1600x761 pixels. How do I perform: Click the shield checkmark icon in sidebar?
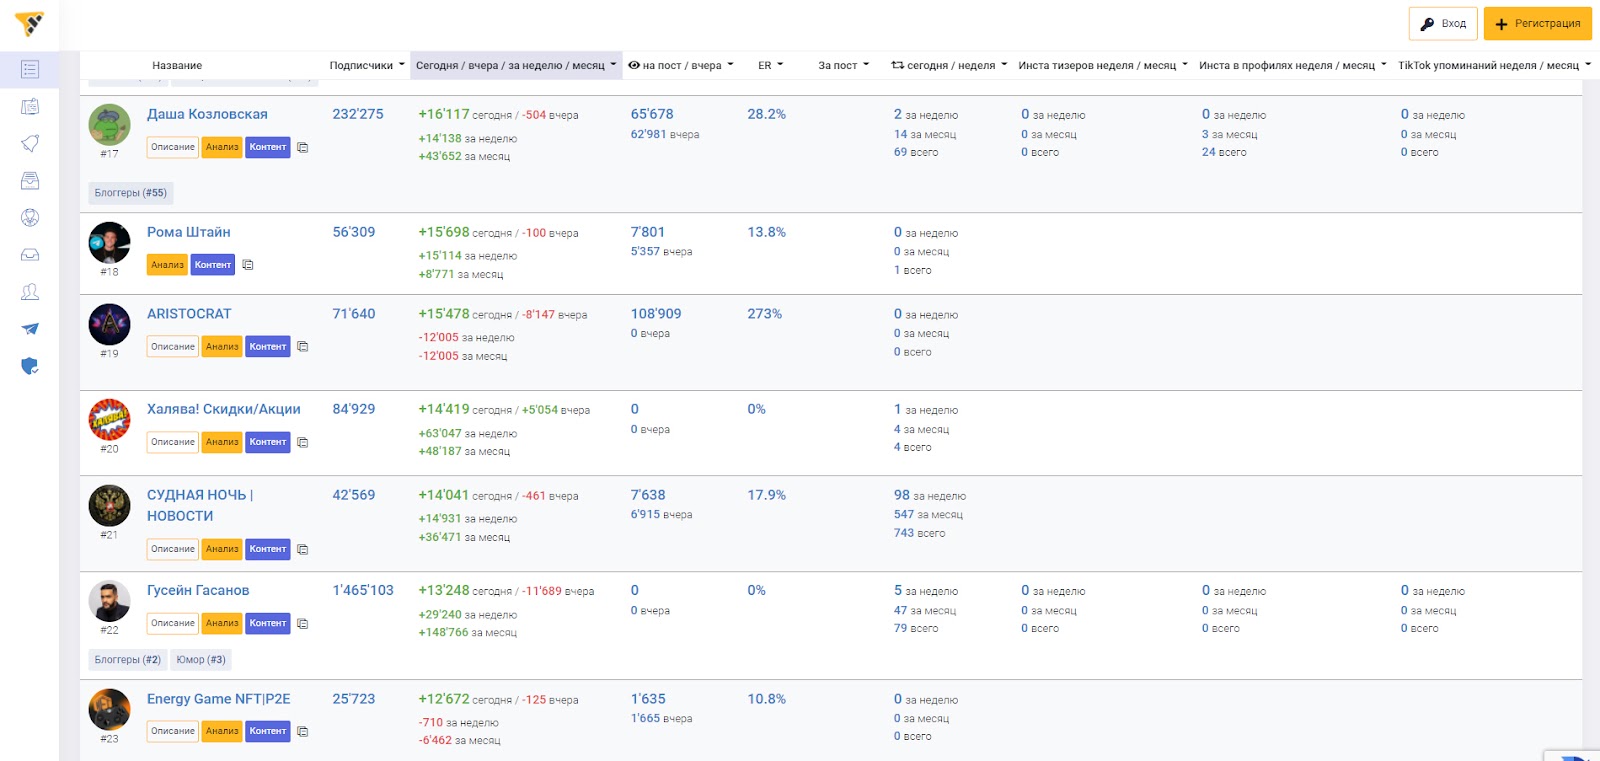pos(30,366)
